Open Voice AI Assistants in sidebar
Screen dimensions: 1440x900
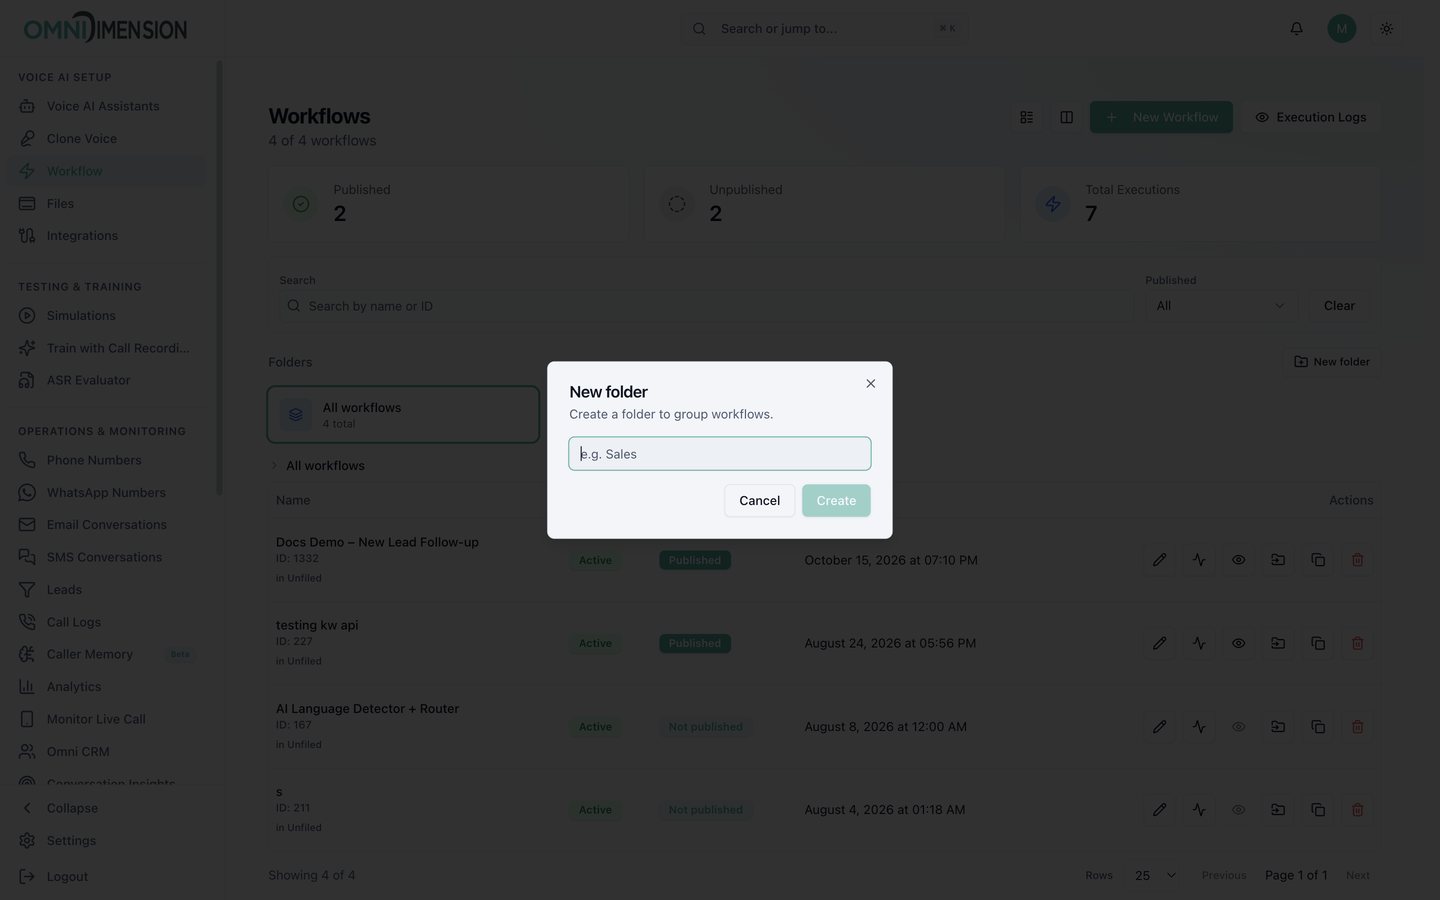tap(103, 106)
